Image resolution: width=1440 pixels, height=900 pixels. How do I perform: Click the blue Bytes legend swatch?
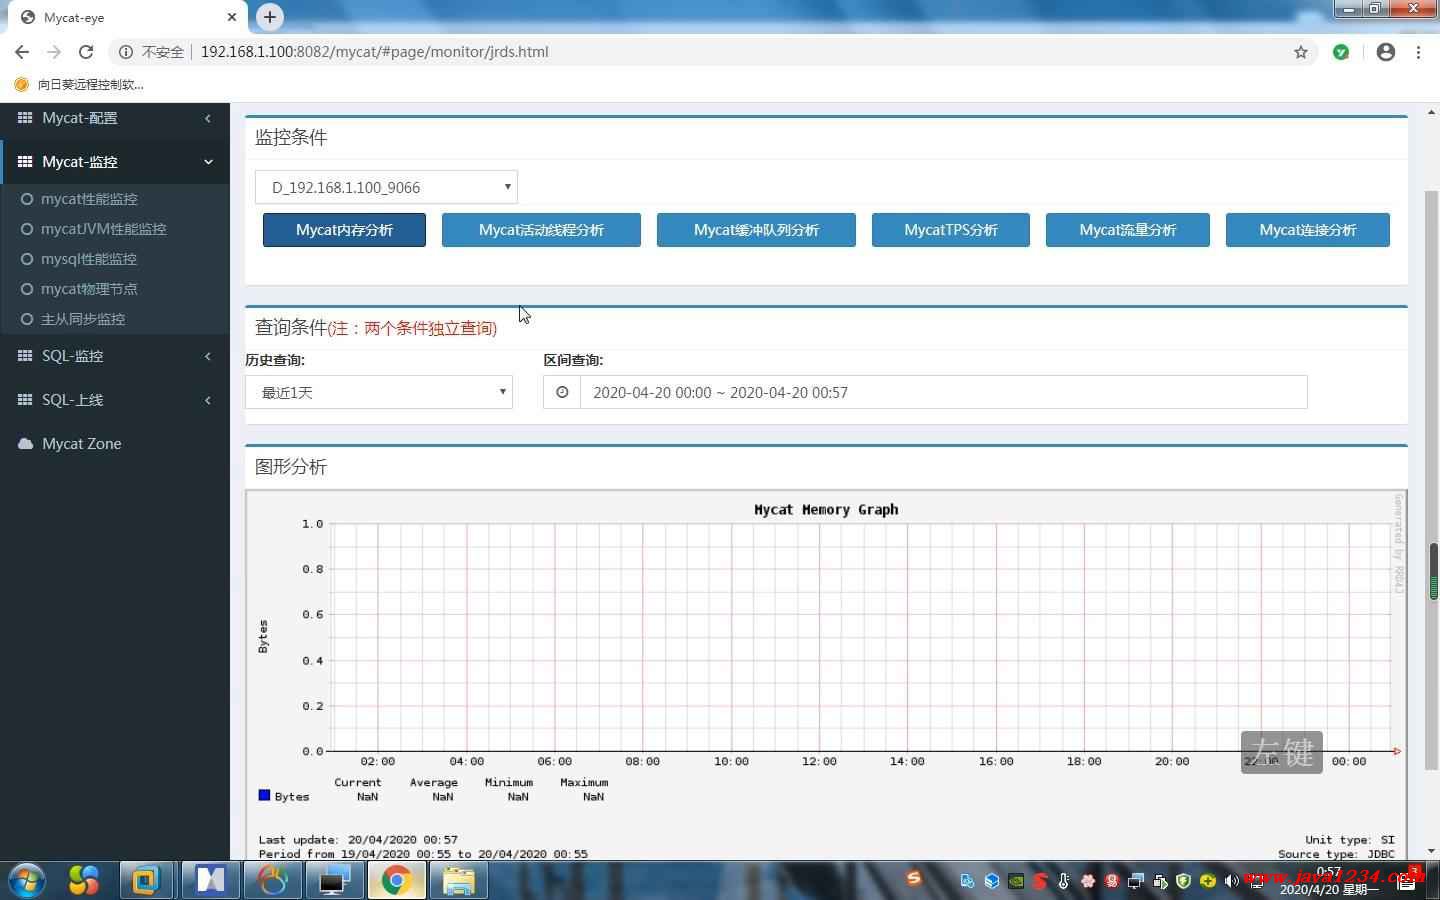tap(264, 795)
